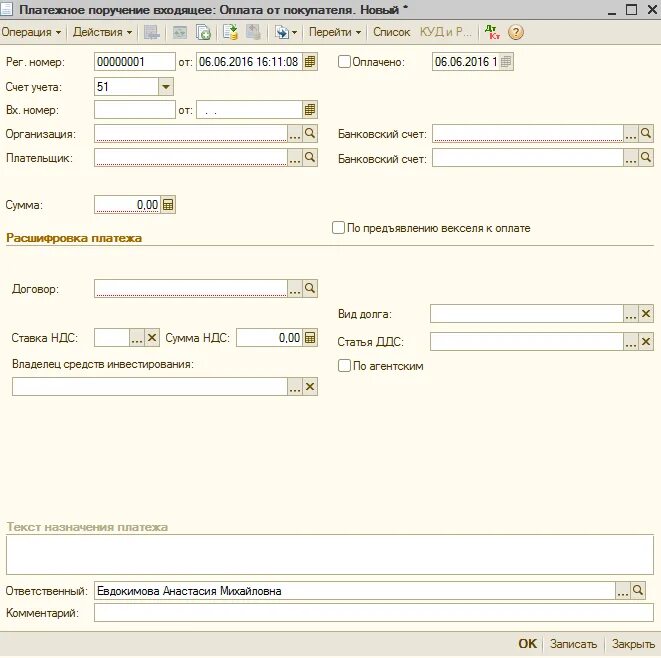This screenshot has width=661, height=658.
Task: Click the greyed-out refresh toolbar icon
Action: pyautogui.click(x=180, y=32)
